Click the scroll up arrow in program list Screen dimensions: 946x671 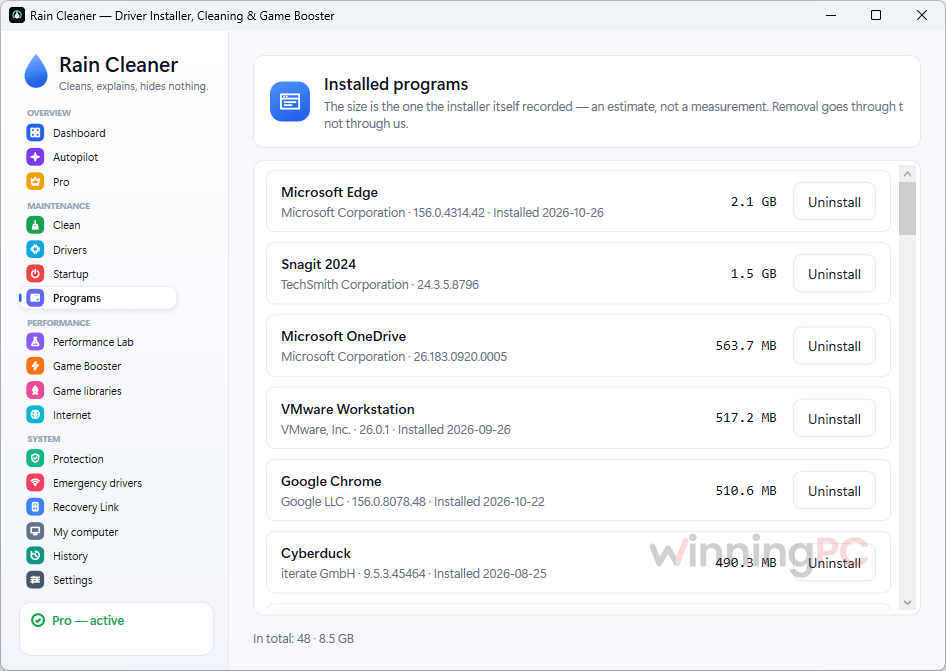point(907,174)
